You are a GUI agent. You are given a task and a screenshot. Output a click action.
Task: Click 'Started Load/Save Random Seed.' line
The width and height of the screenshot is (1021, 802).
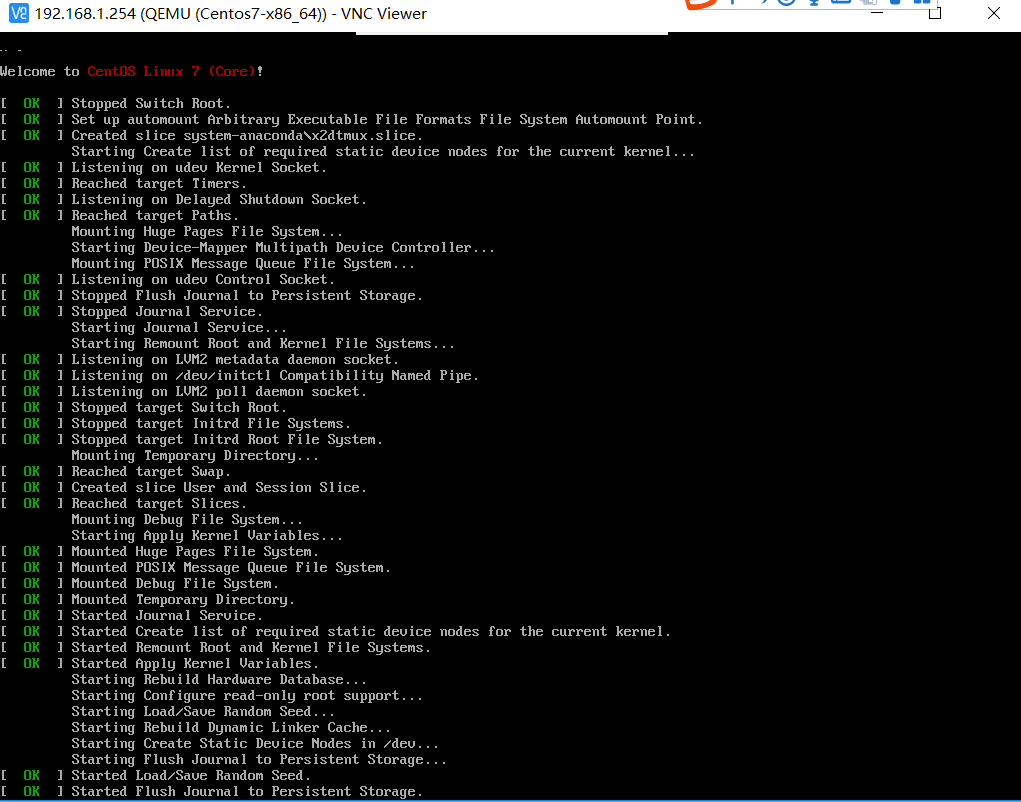(191, 776)
